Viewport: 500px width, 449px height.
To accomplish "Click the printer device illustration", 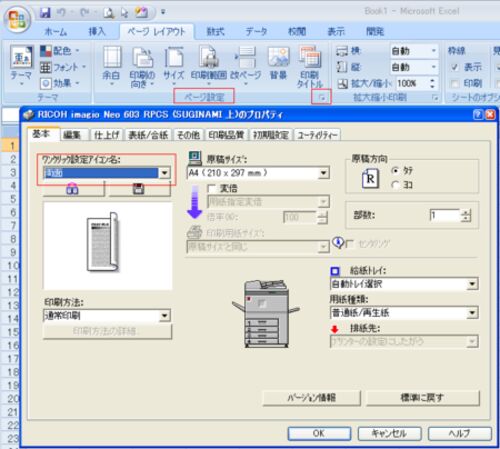I will pyautogui.click(x=265, y=313).
